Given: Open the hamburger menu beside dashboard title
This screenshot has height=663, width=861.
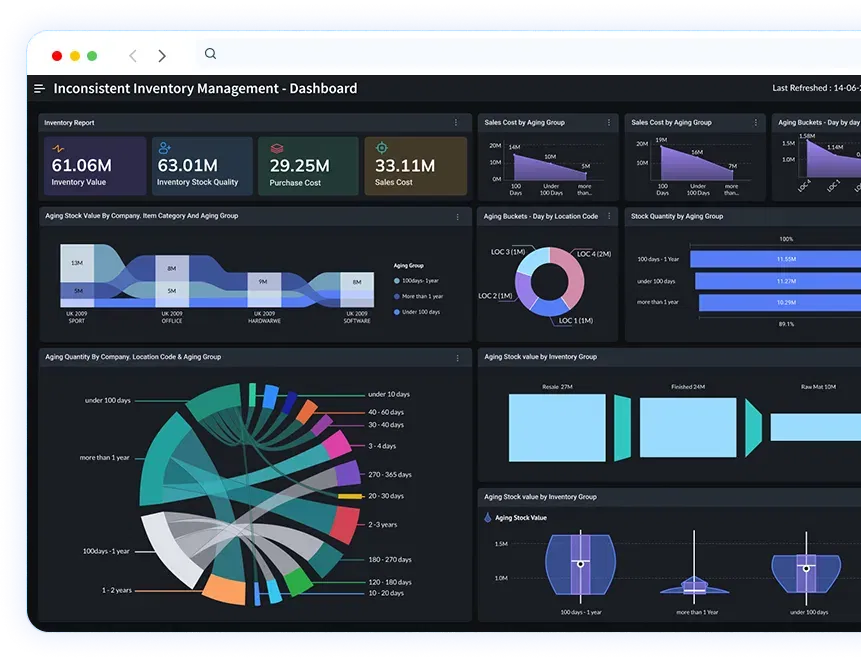Looking at the screenshot, I should [x=40, y=89].
